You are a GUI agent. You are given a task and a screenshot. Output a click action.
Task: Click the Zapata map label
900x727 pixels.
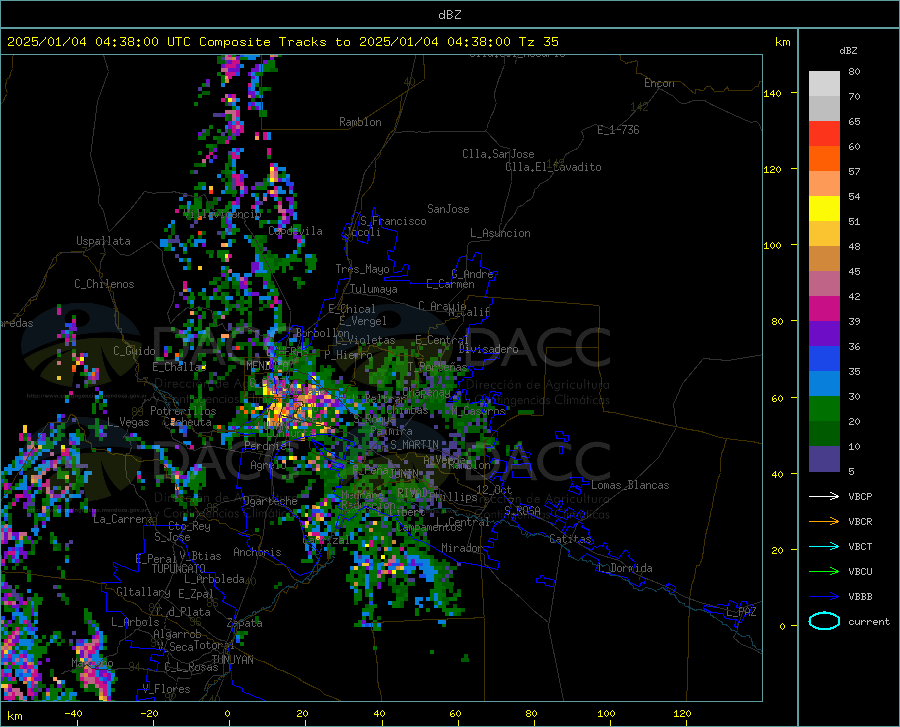click(x=245, y=623)
